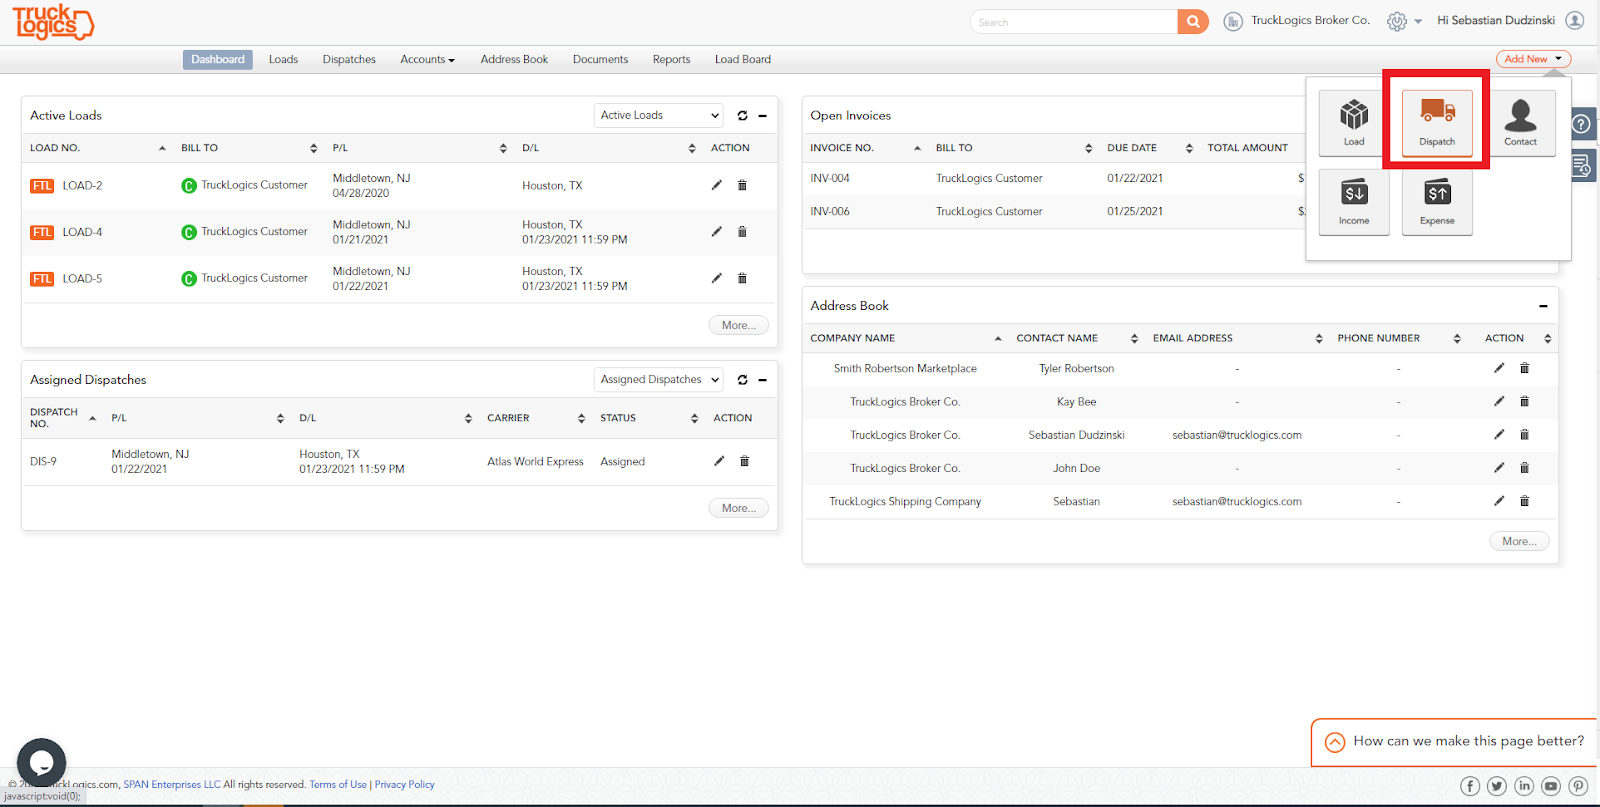Open the Privacy Policy link
1600x807 pixels.
click(405, 785)
